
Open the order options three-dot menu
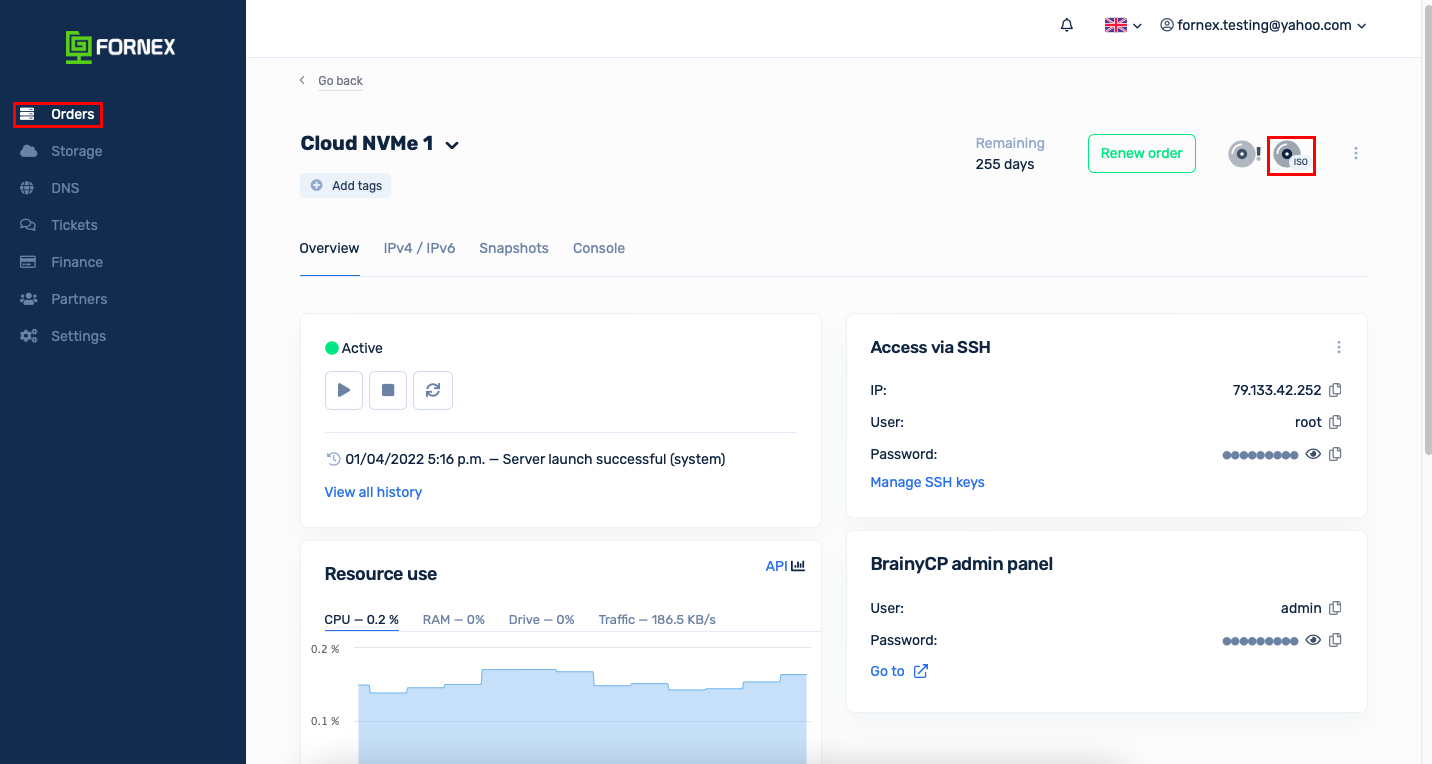coord(1356,153)
